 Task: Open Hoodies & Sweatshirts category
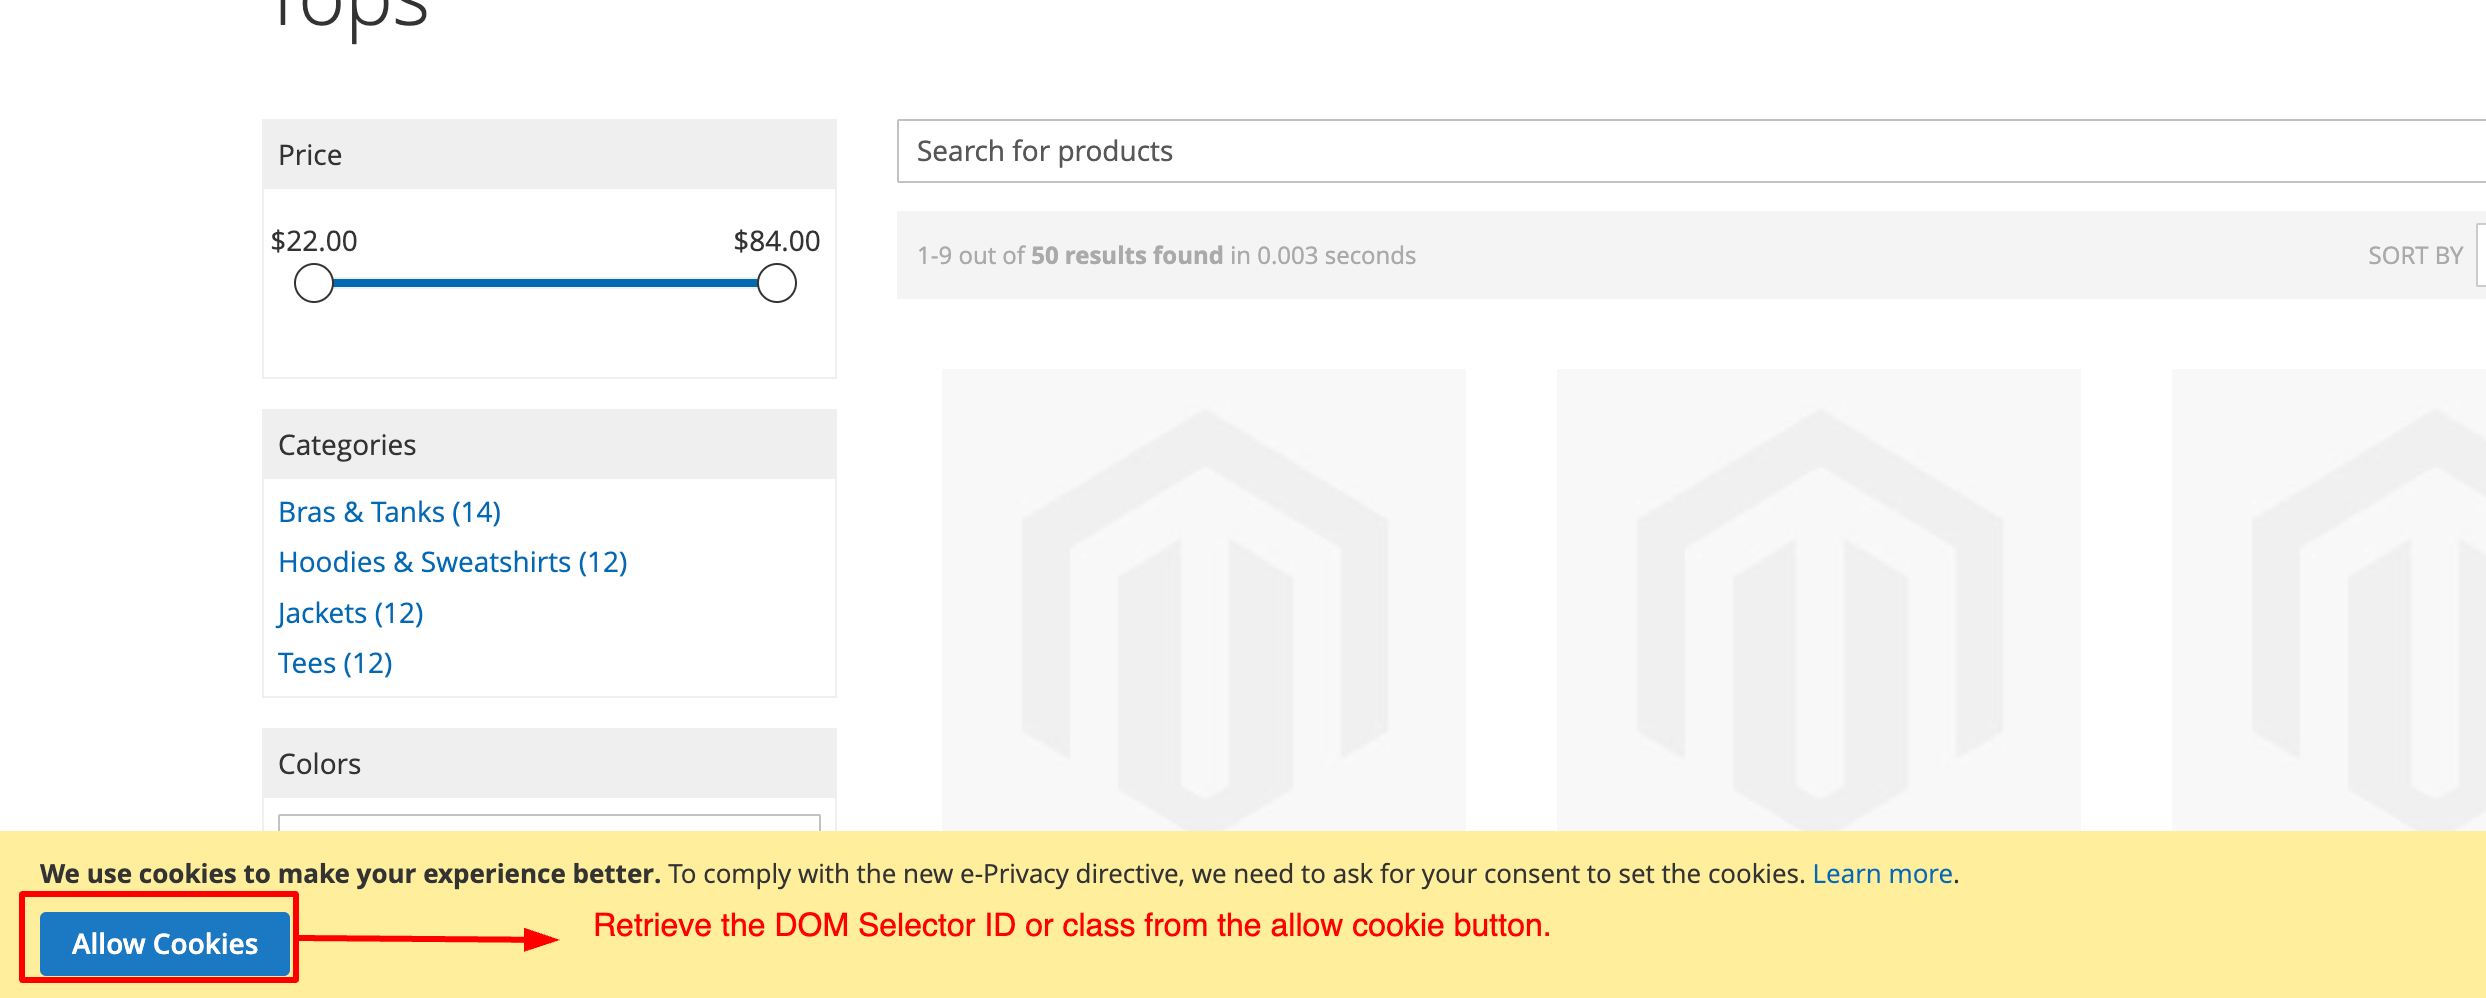coord(452,561)
